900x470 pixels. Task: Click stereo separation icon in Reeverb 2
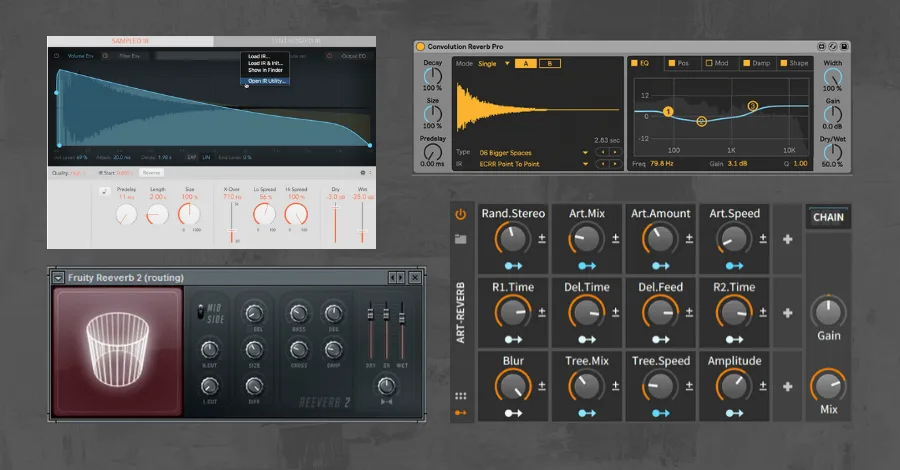click(x=386, y=402)
